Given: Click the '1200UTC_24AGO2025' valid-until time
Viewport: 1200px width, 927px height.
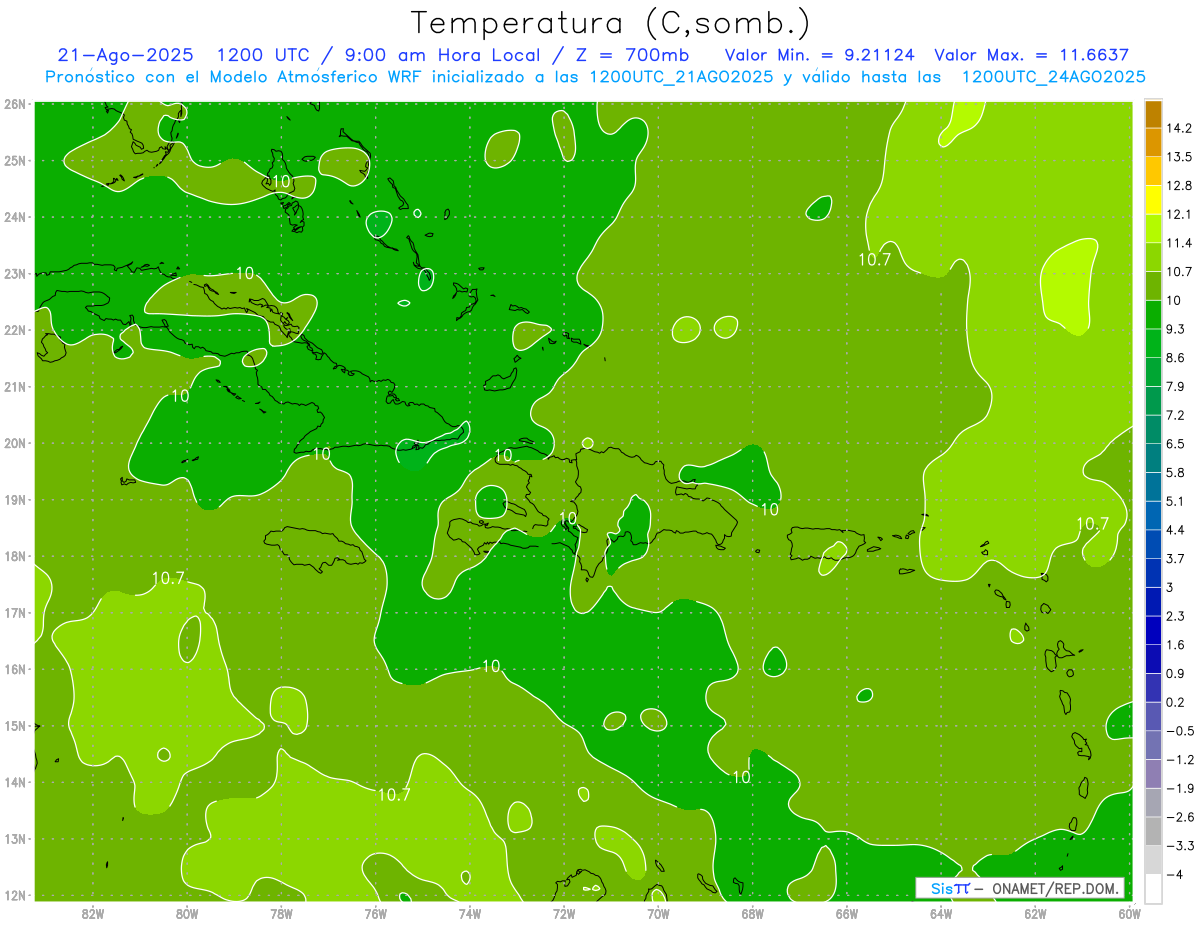Looking at the screenshot, I should tap(1053, 76).
